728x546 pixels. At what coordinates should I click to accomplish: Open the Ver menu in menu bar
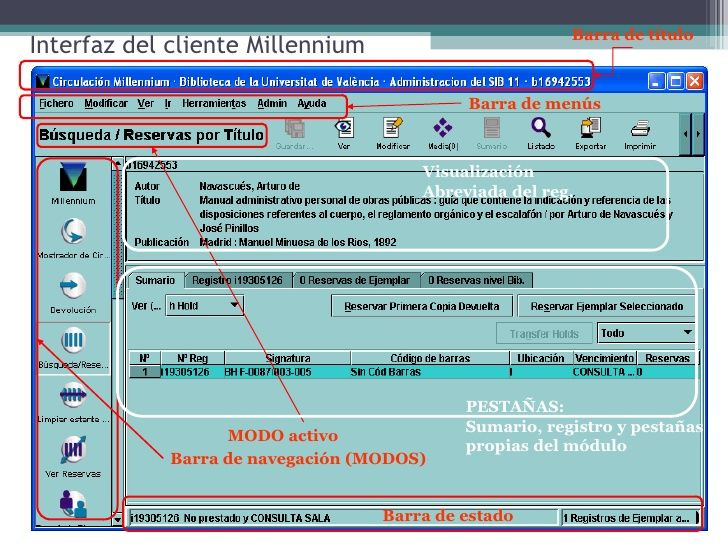[145, 104]
